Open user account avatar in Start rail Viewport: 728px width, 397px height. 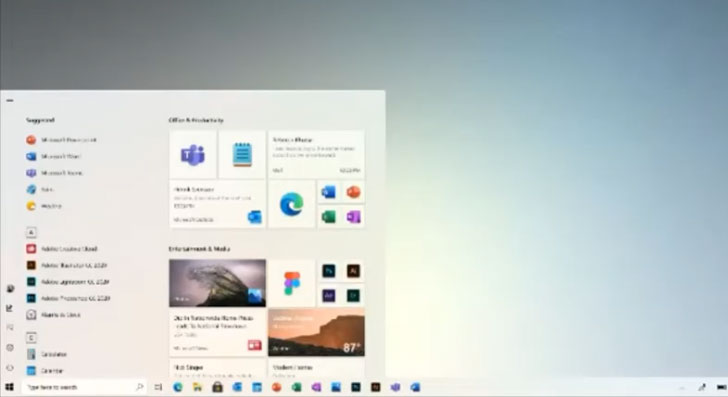[10, 289]
